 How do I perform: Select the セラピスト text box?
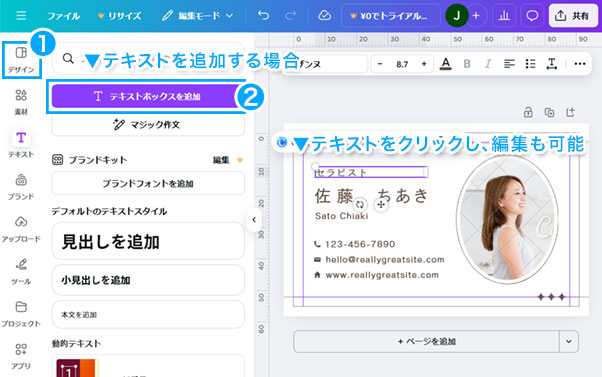pos(370,172)
